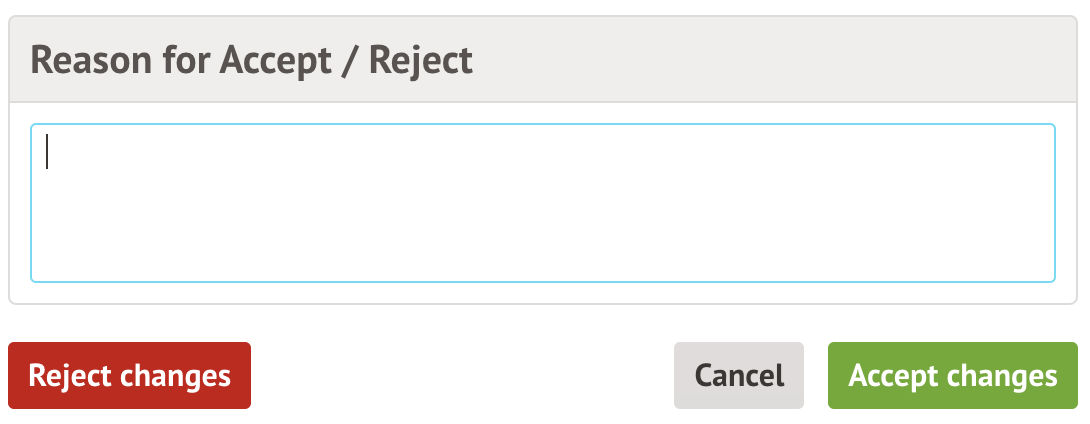Image resolution: width=1090 pixels, height=424 pixels.
Task: Choose the Reject changes option
Action: [129, 376]
